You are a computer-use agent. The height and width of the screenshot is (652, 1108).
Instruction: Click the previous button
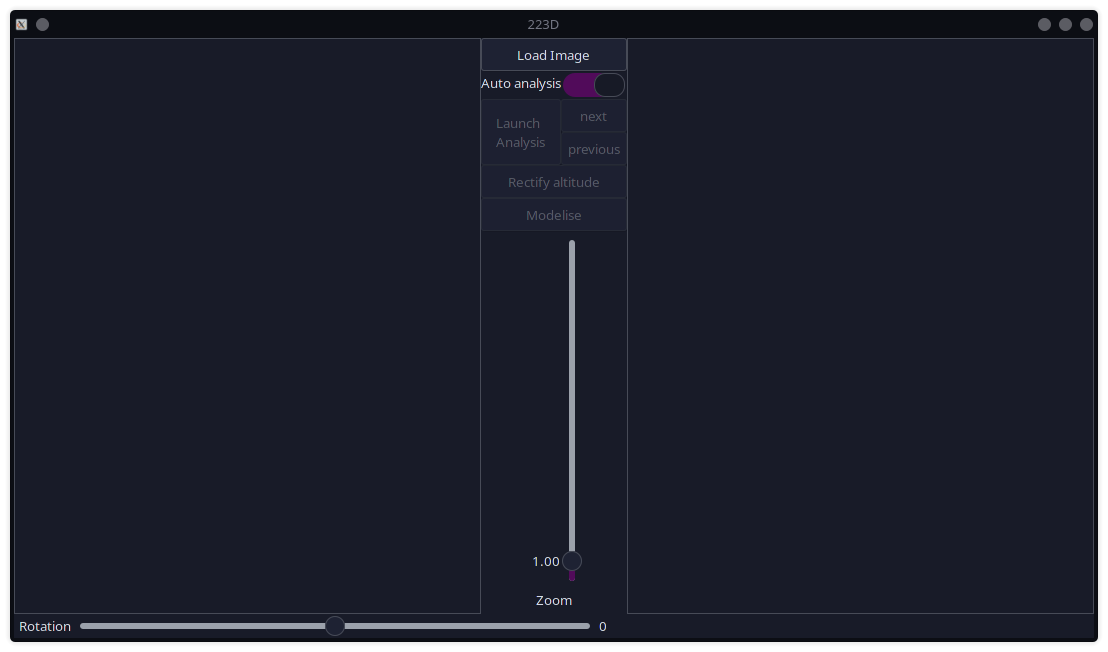coord(593,149)
